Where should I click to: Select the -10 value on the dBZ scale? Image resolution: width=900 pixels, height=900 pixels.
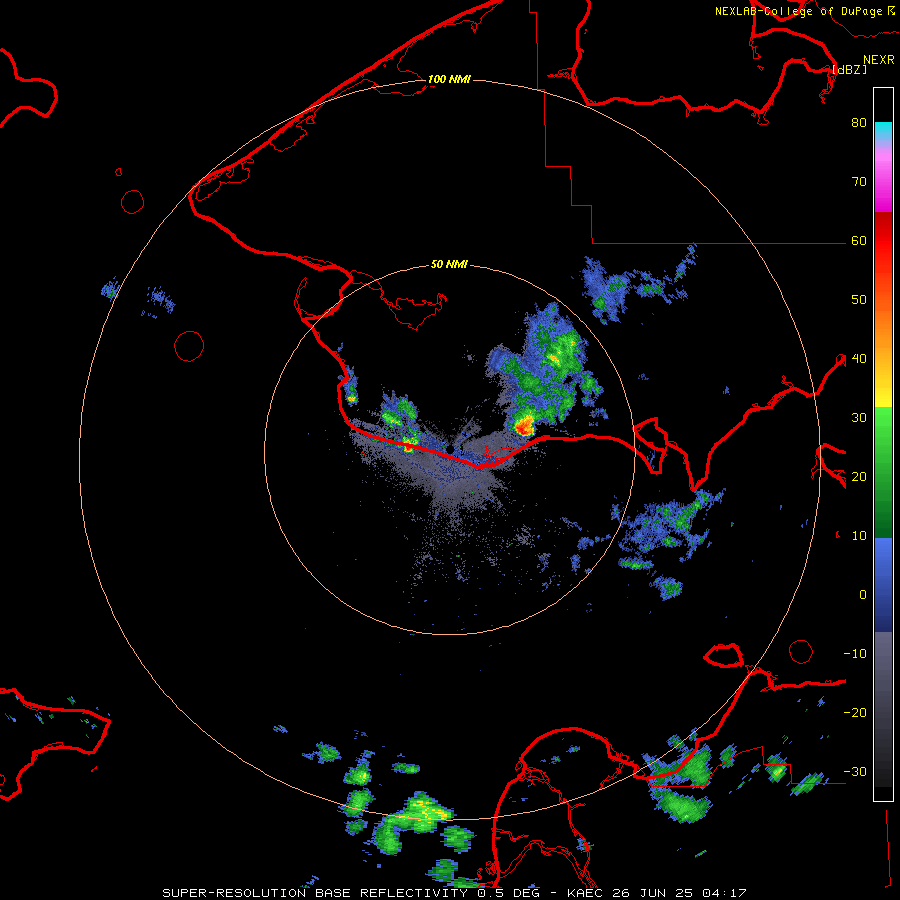click(855, 654)
